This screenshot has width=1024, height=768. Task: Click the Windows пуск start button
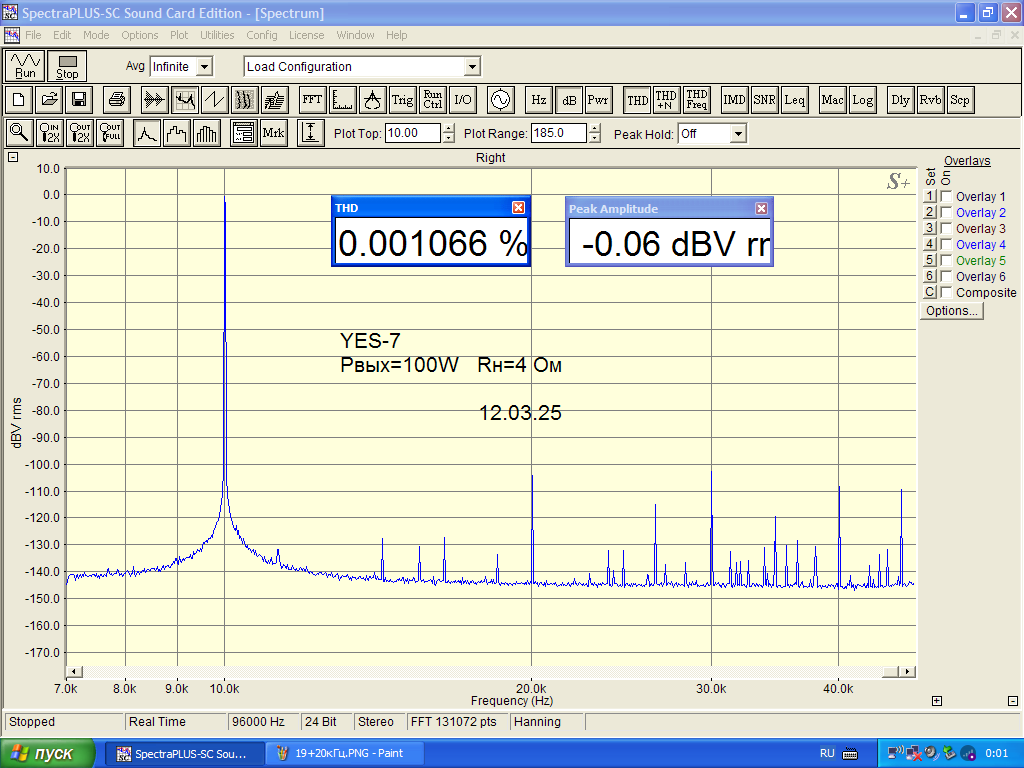(x=48, y=753)
